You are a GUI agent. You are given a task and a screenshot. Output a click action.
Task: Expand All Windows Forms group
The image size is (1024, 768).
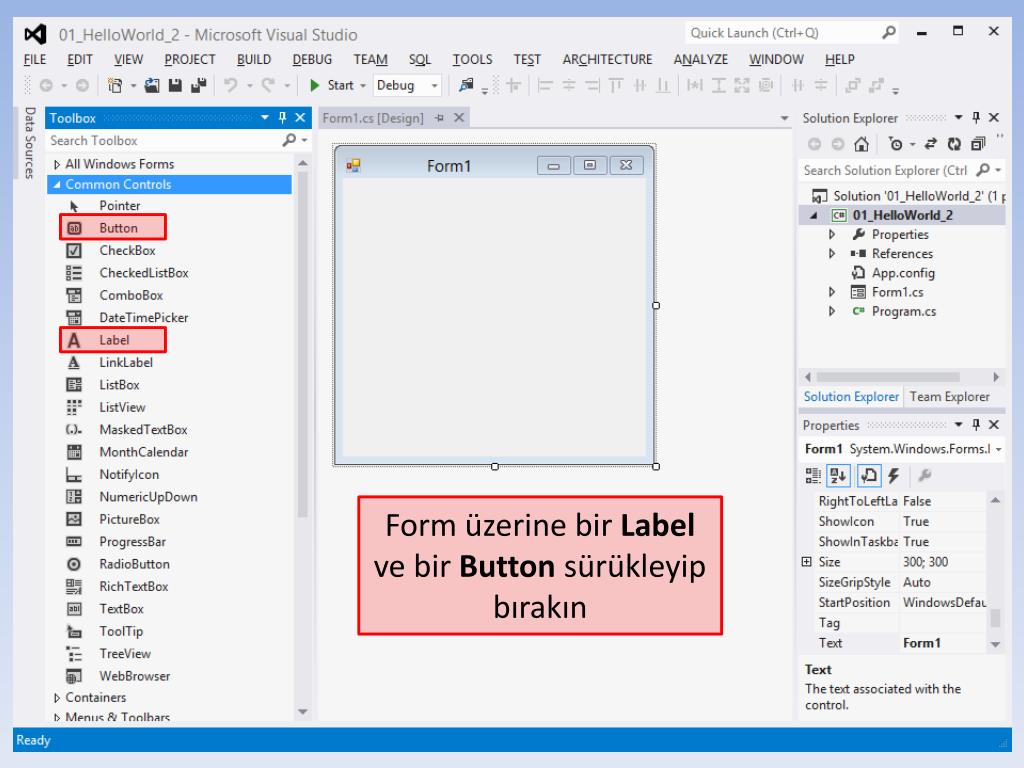[x=57, y=164]
